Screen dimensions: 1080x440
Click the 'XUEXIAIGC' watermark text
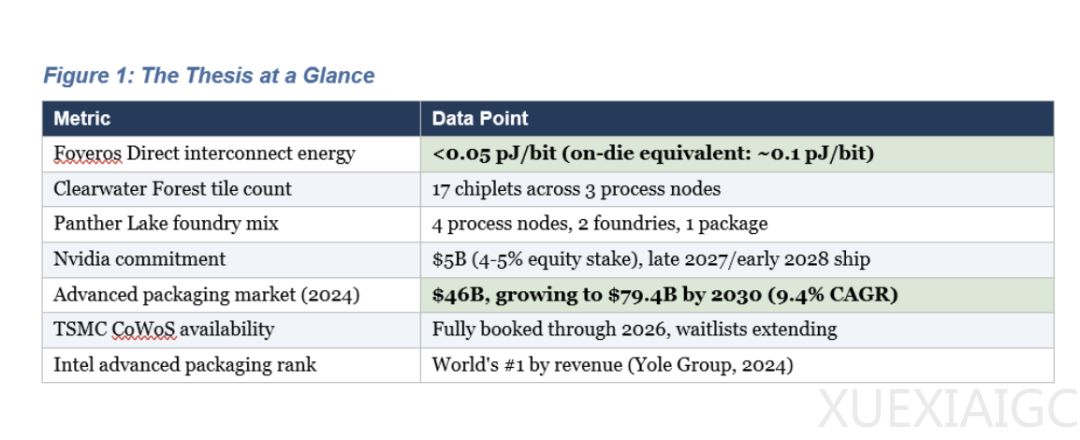click(945, 410)
